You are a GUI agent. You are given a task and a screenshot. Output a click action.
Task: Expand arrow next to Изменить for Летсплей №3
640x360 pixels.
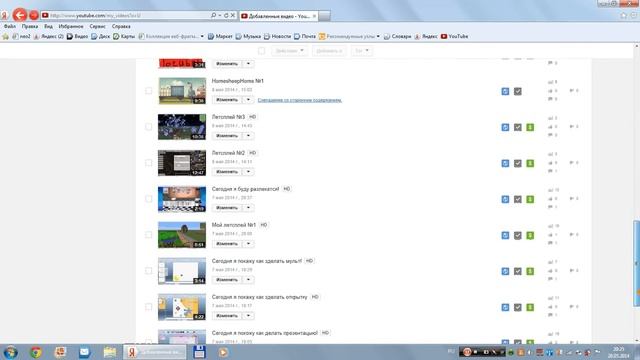248,136
